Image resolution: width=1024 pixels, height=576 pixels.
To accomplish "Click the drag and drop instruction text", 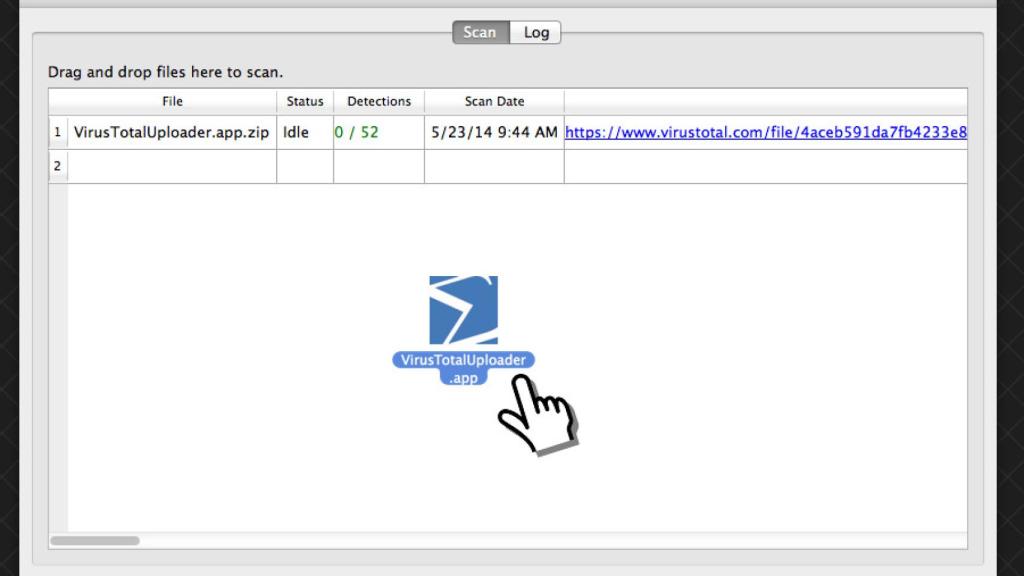I will 166,72.
